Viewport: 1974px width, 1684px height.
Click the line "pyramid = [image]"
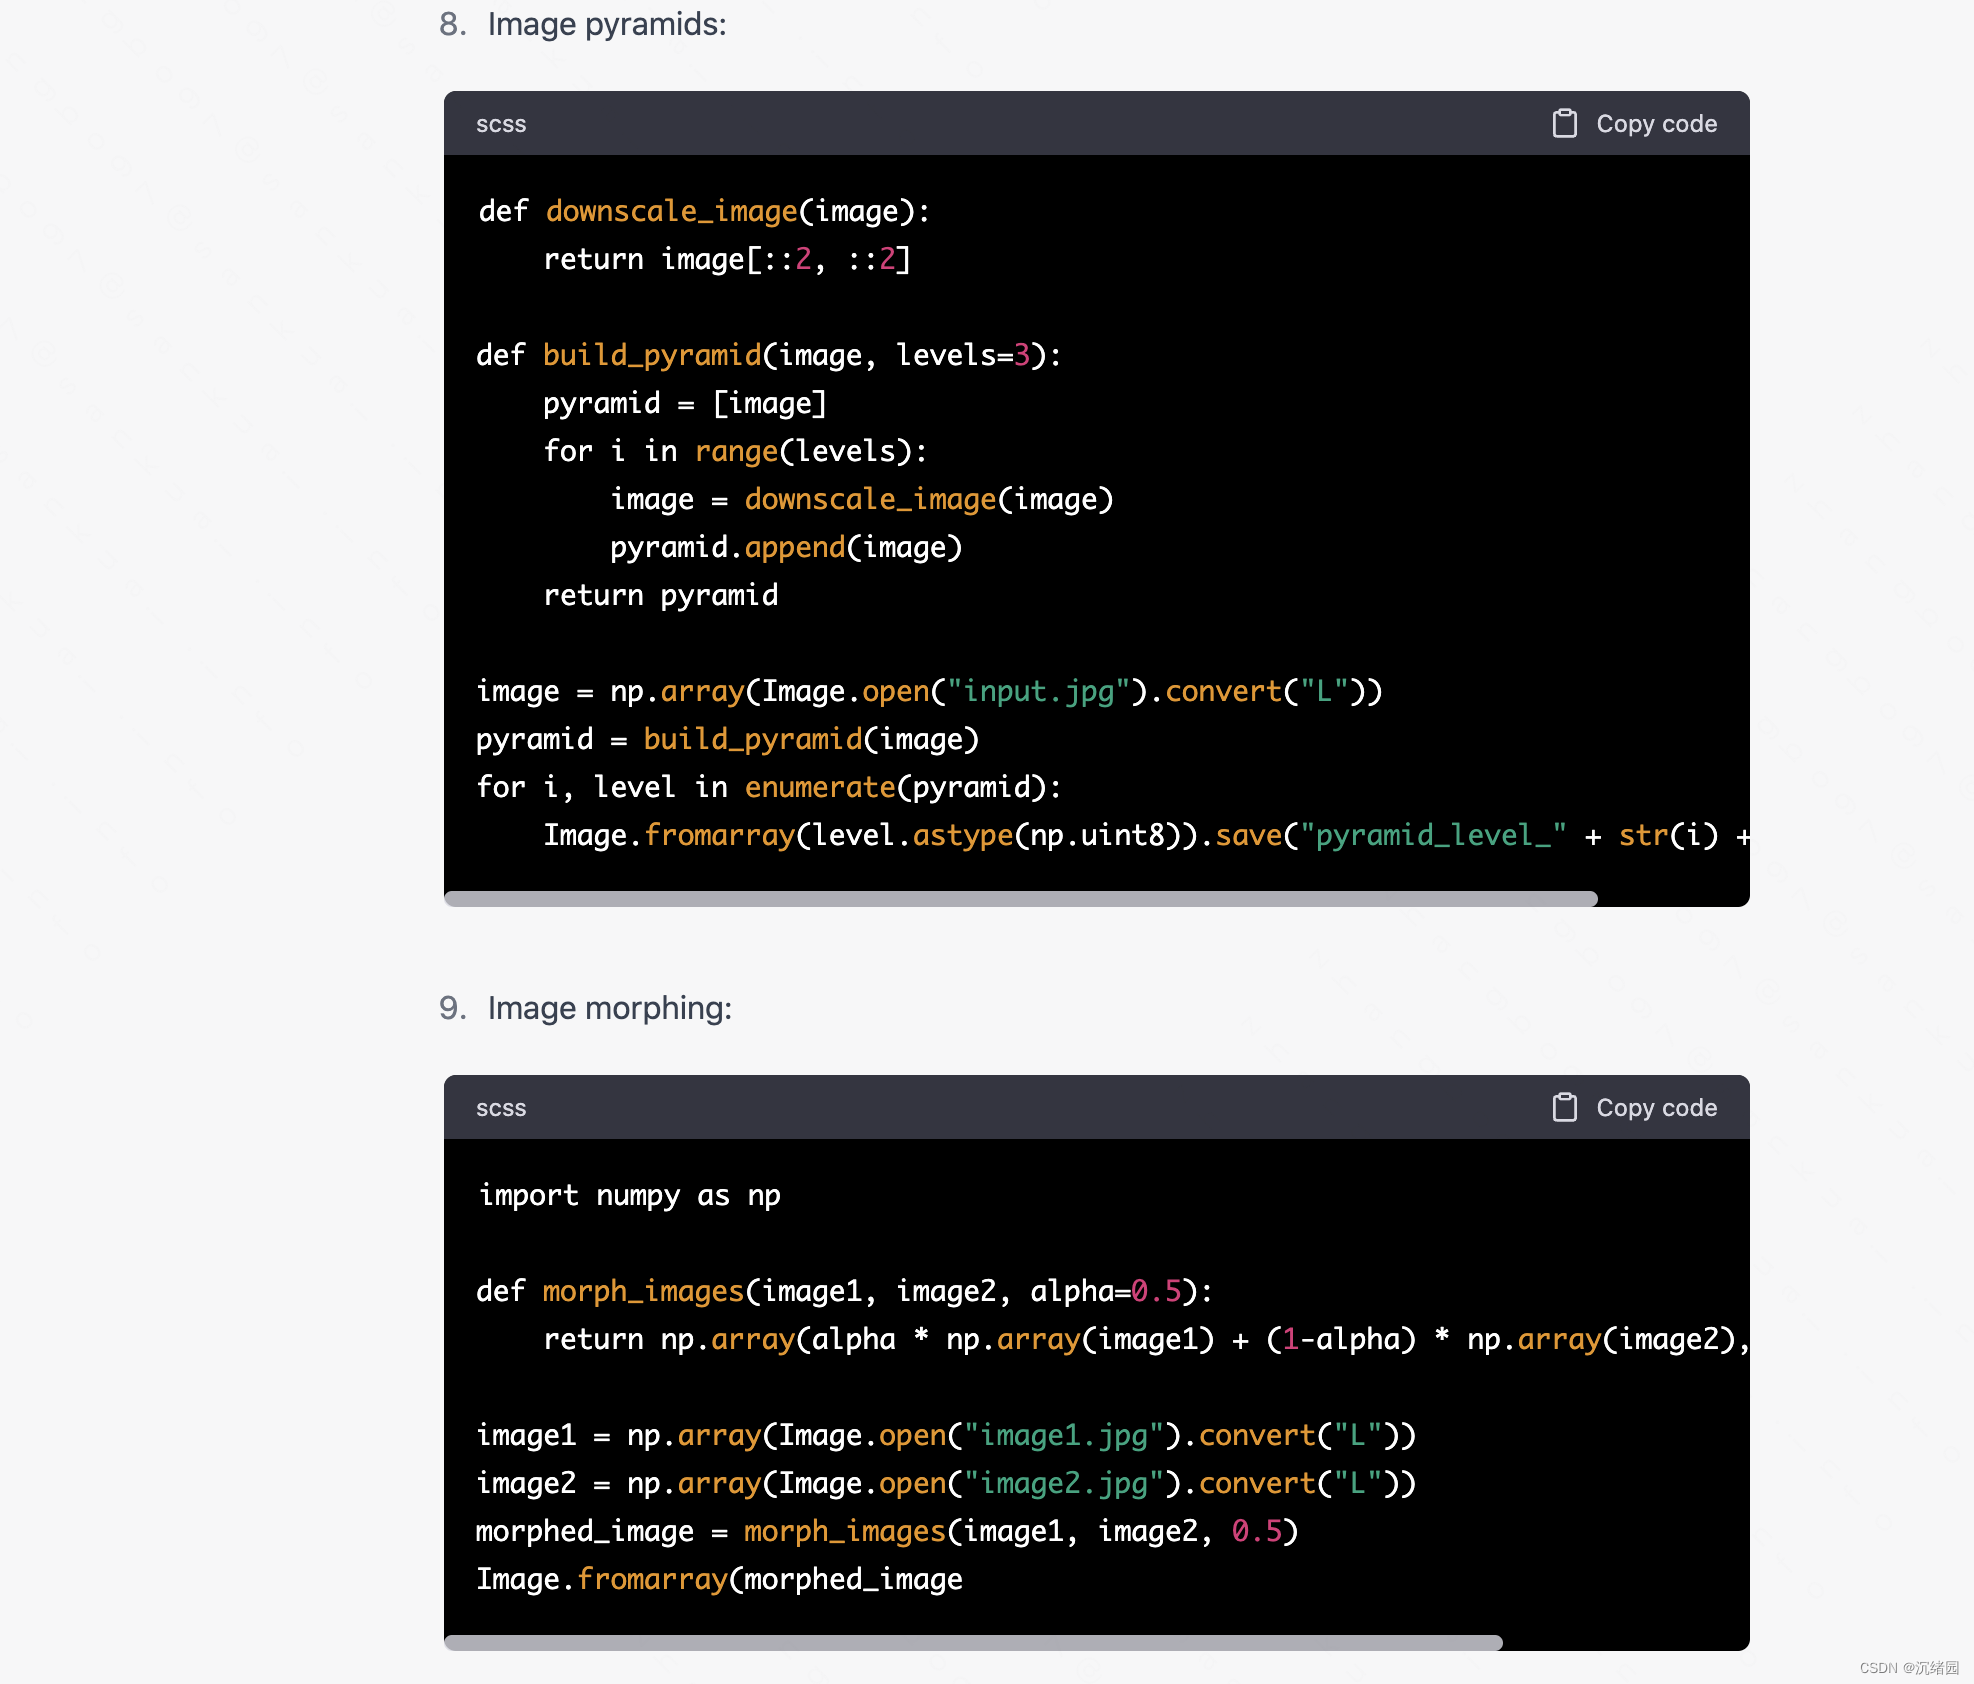685,403
